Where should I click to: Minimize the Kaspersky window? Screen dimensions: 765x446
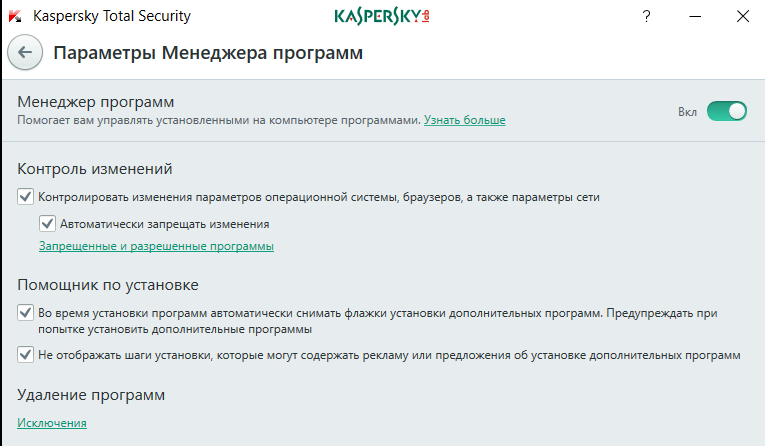click(x=695, y=17)
